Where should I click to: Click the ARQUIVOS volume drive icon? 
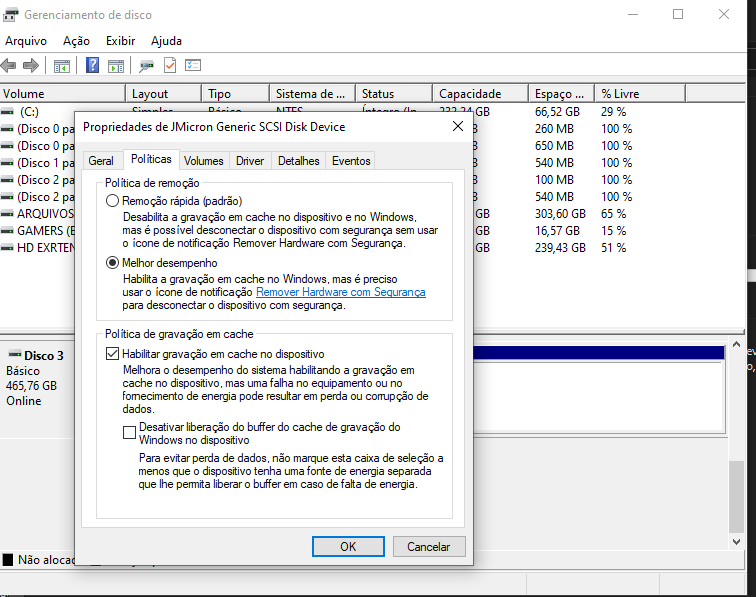click(x=7, y=214)
